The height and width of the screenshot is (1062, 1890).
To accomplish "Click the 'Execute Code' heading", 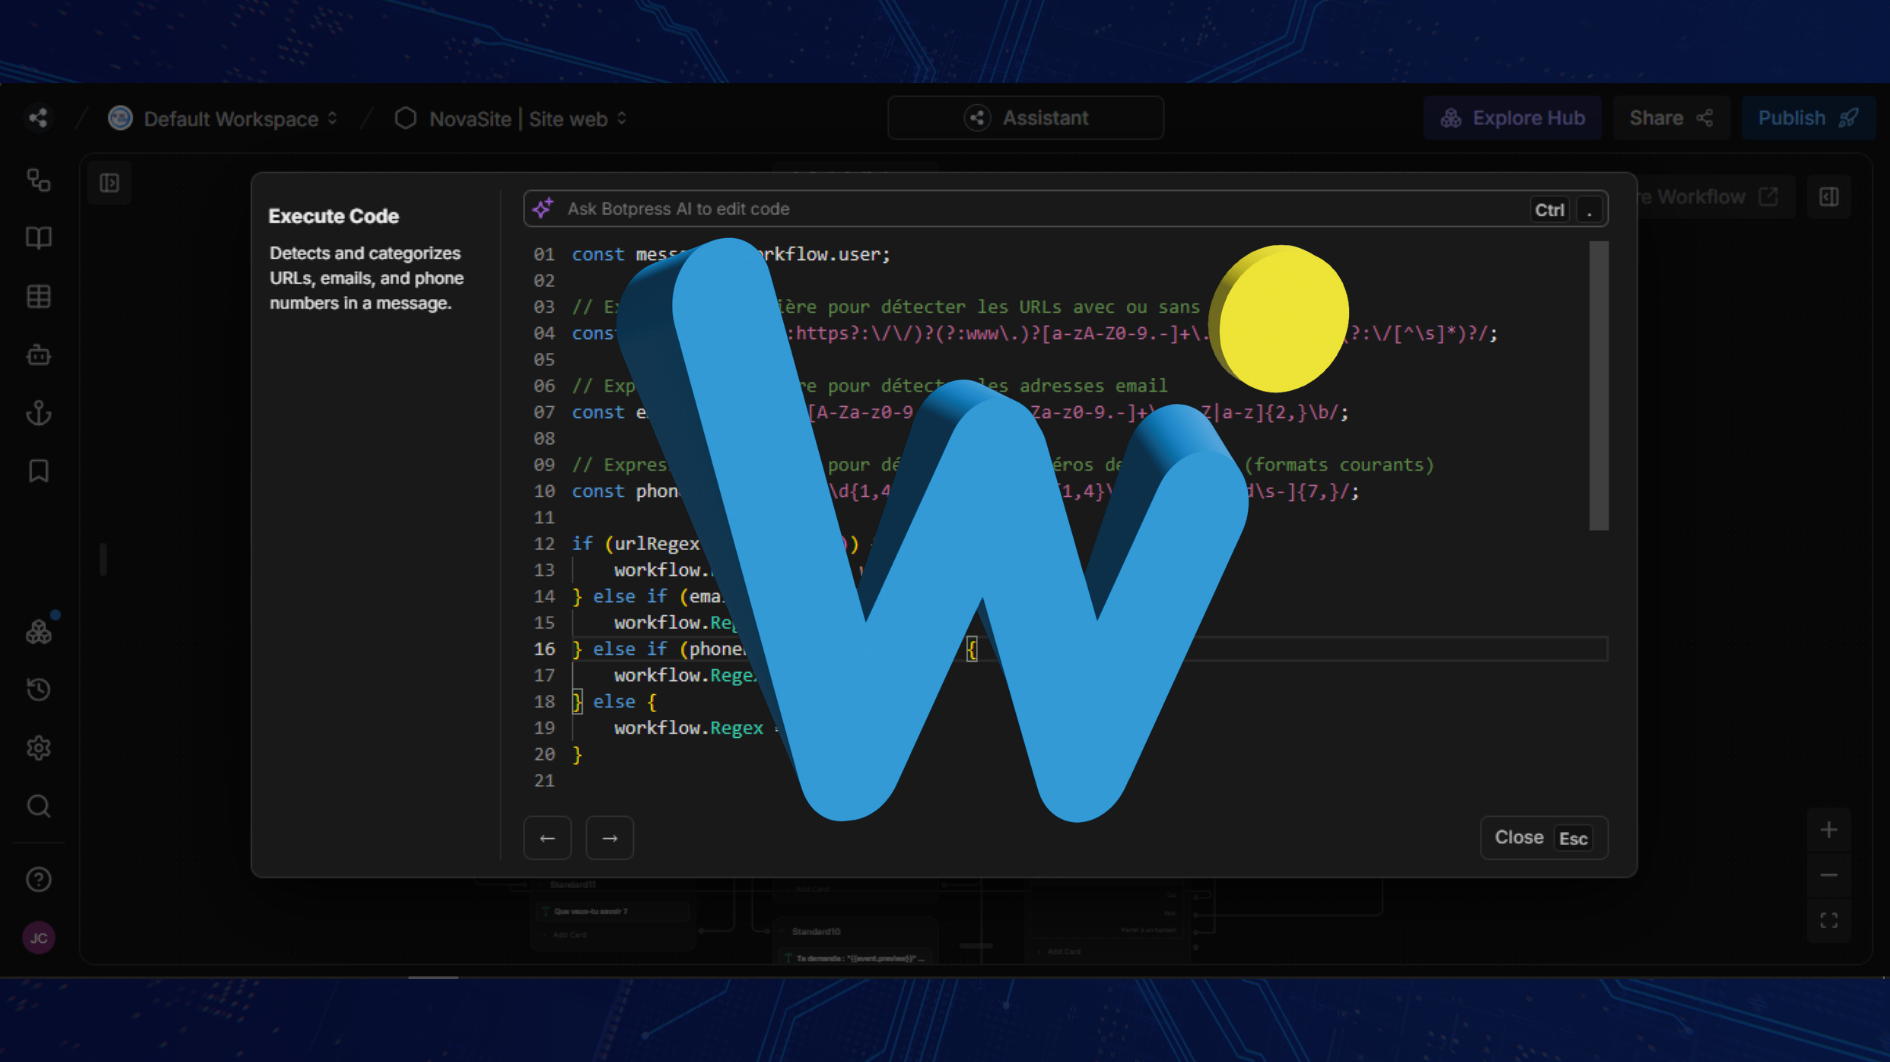I will click(334, 216).
